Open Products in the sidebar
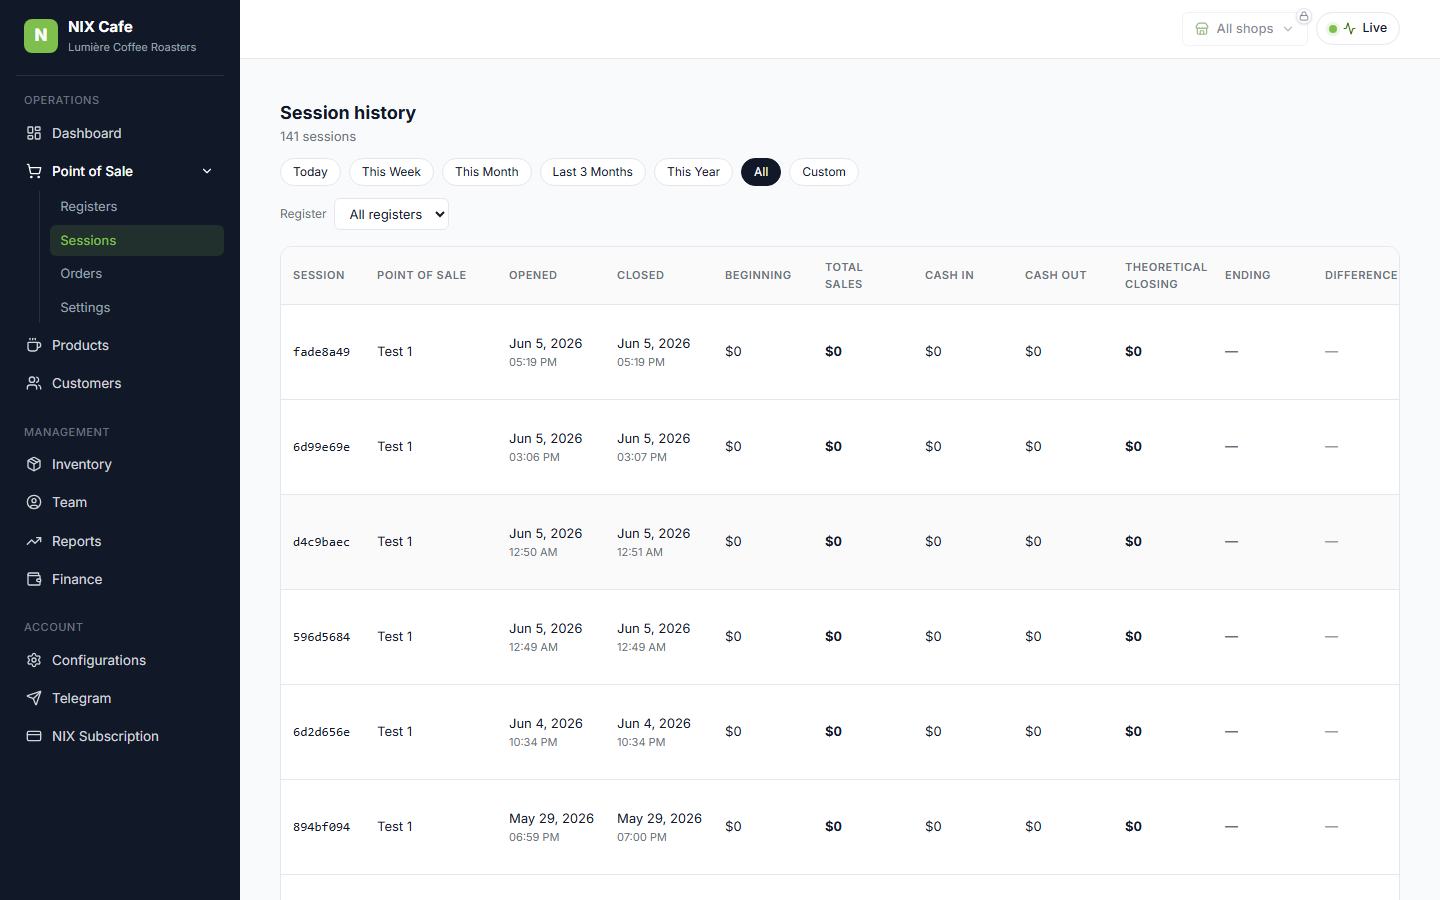The width and height of the screenshot is (1440, 900). [120, 345]
